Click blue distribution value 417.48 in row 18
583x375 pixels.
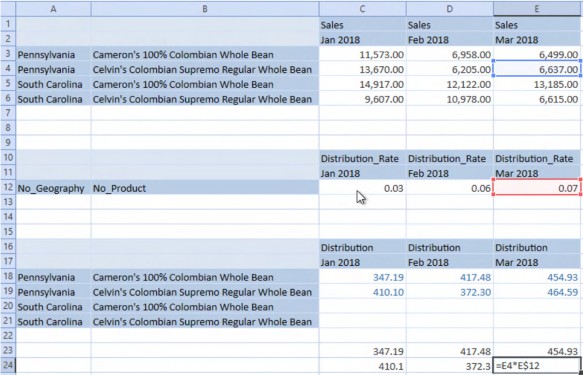pos(450,277)
